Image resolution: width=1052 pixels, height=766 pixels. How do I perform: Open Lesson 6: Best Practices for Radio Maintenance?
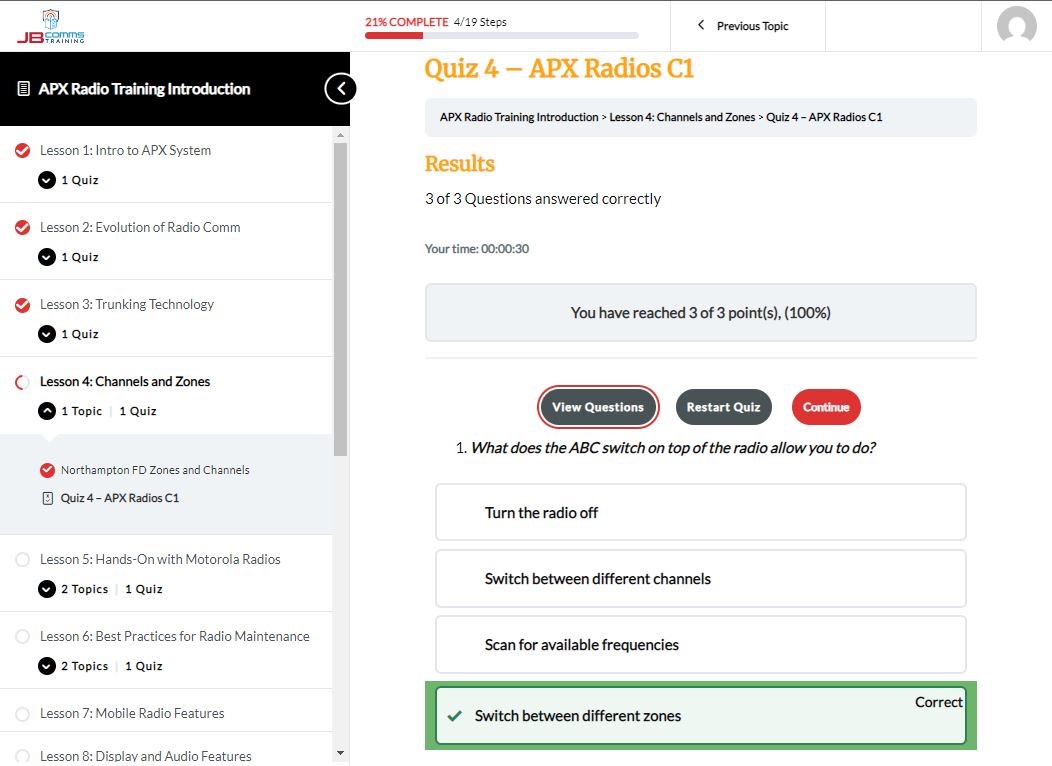click(x=174, y=637)
